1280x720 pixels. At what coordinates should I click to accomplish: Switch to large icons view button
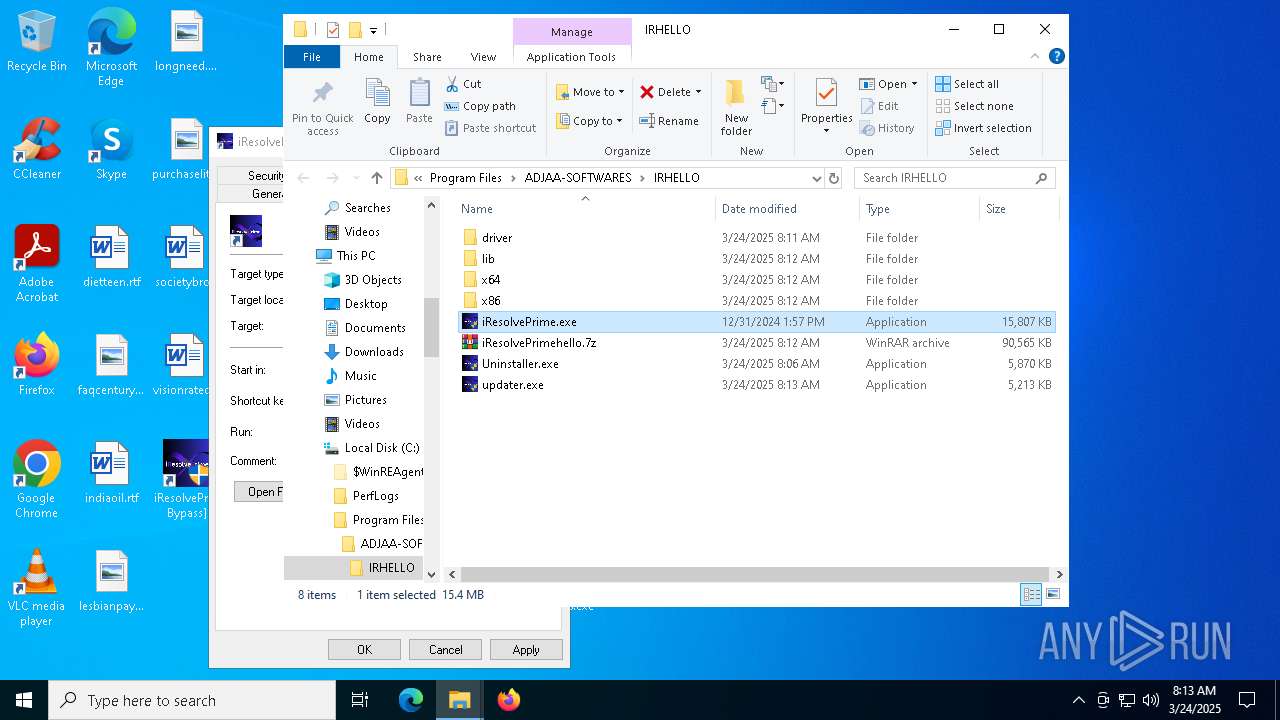1052,595
